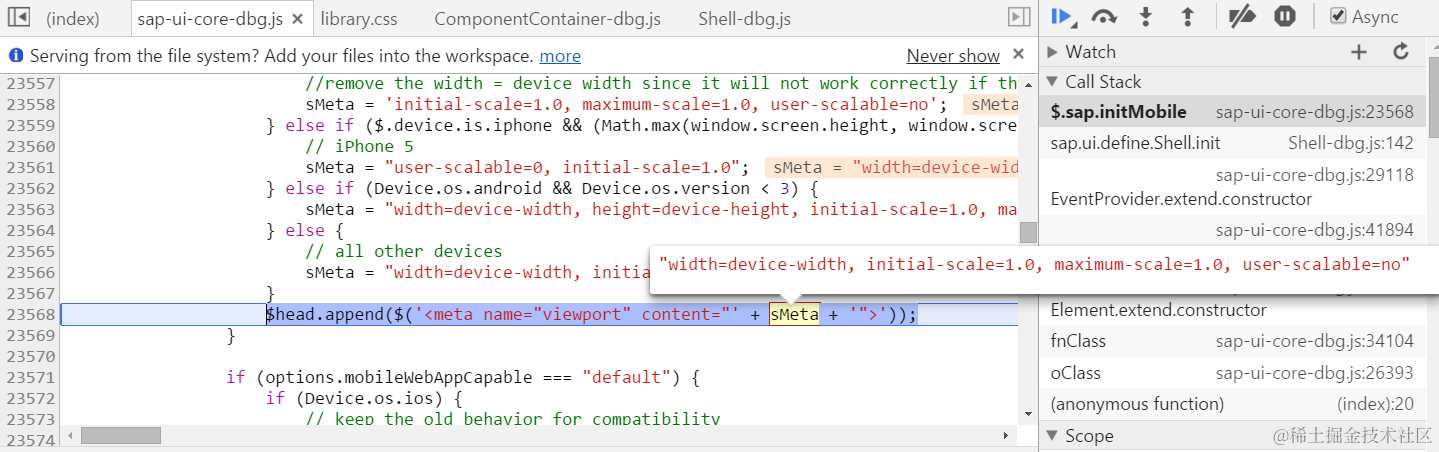Click code editor vertical scrollbar thumb
Image resolution: width=1439 pixels, height=452 pixels.
click(x=1028, y=232)
